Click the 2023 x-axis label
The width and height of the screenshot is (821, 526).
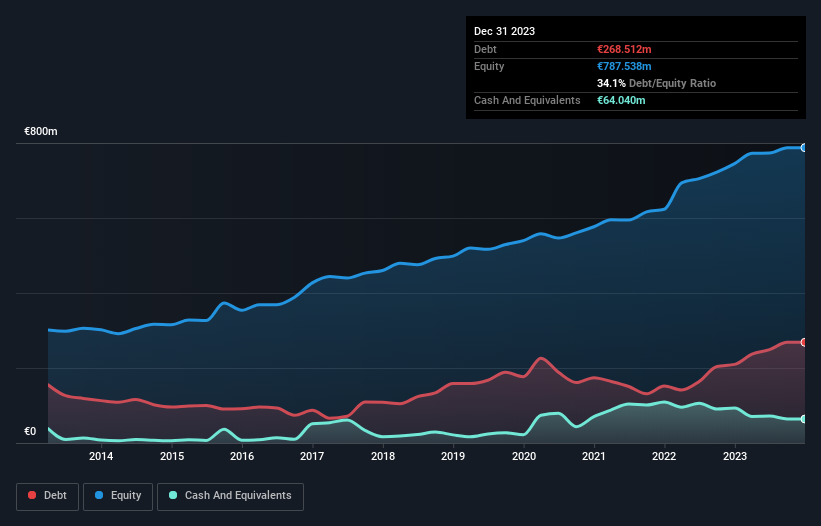(x=735, y=456)
